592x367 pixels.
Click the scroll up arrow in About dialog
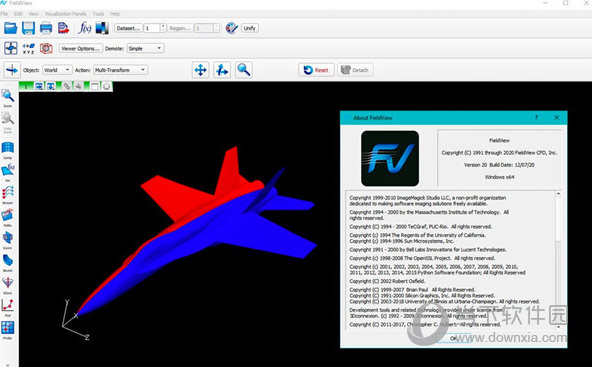click(x=558, y=194)
